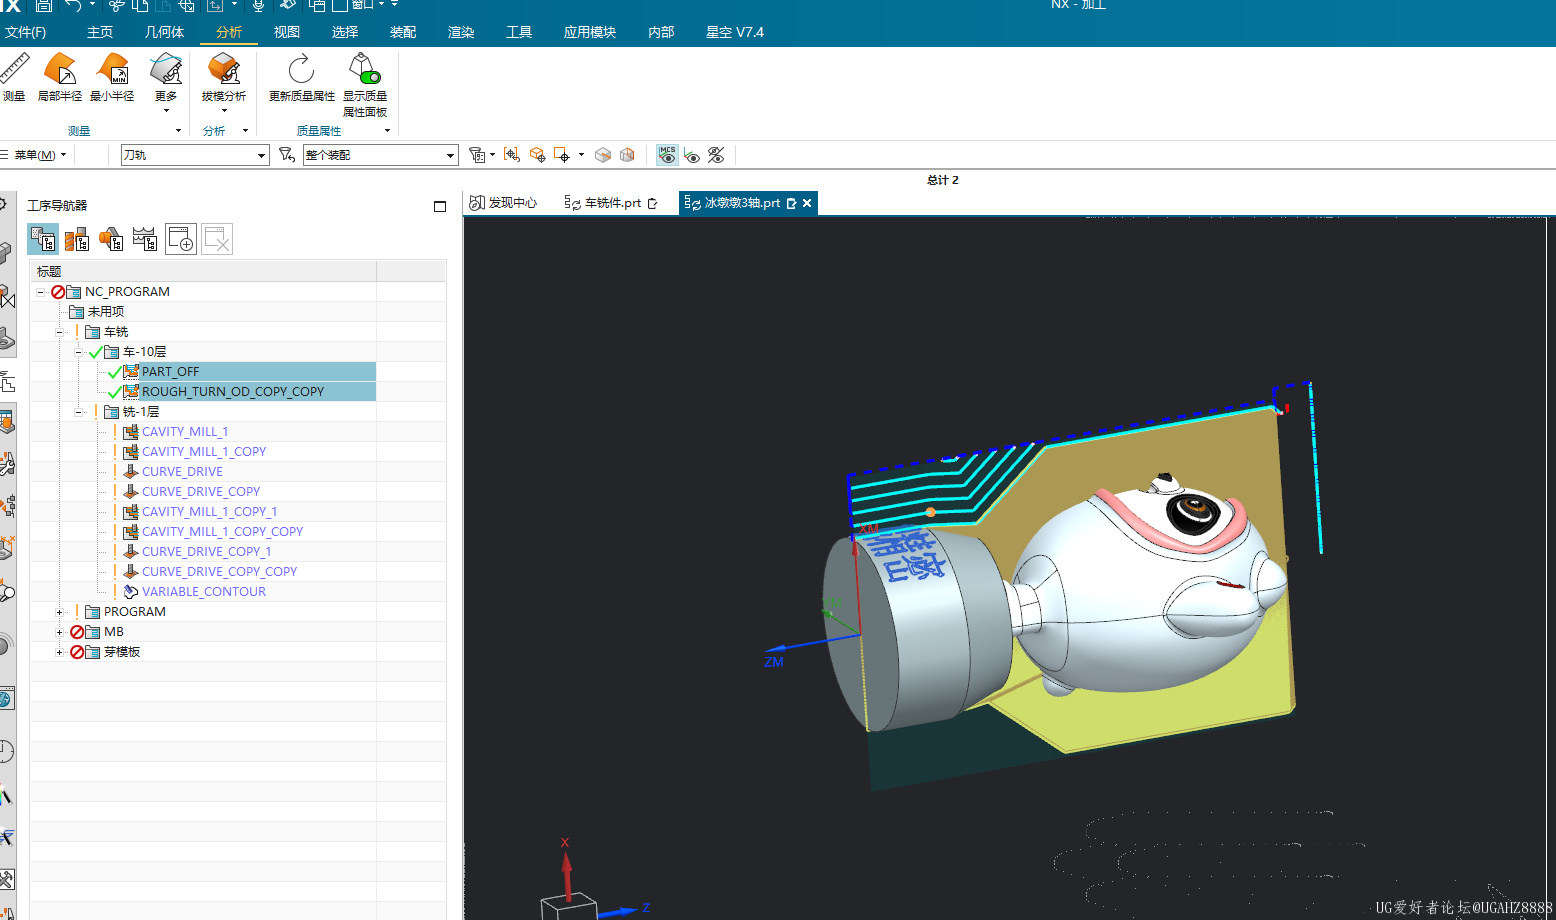The height and width of the screenshot is (920, 1556).
Task: Switch to Machining Method view in navigator
Action: (x=145, y=239)
